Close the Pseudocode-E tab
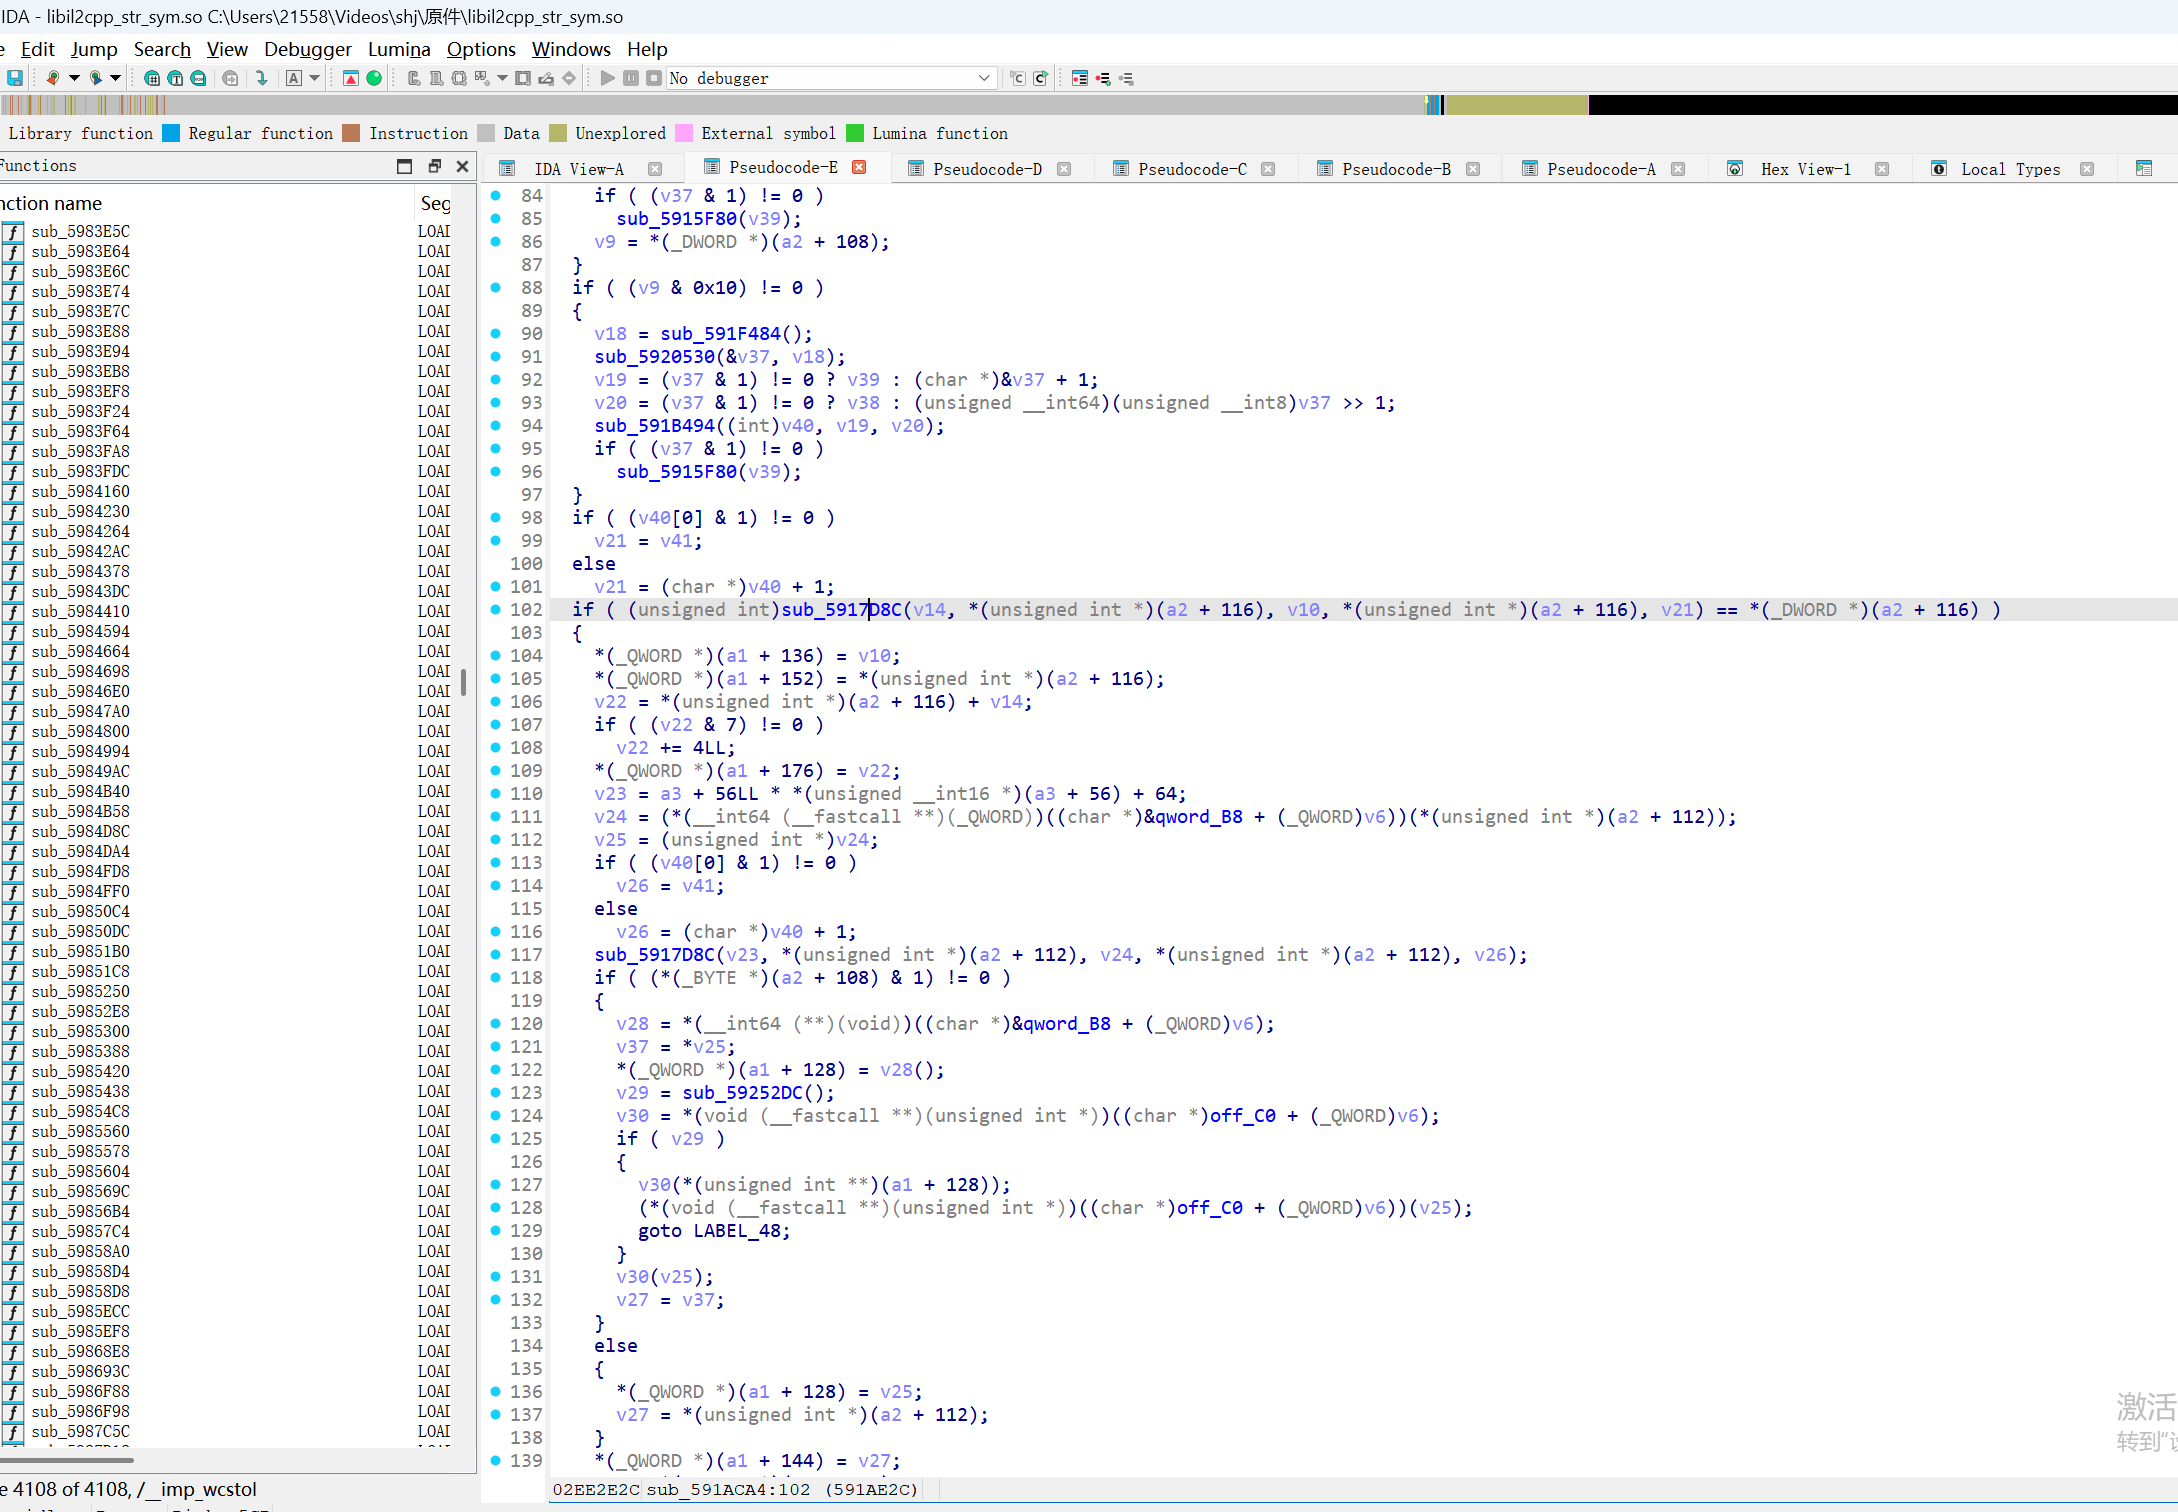2178x1512 pixels. click(x=859, y=167)
